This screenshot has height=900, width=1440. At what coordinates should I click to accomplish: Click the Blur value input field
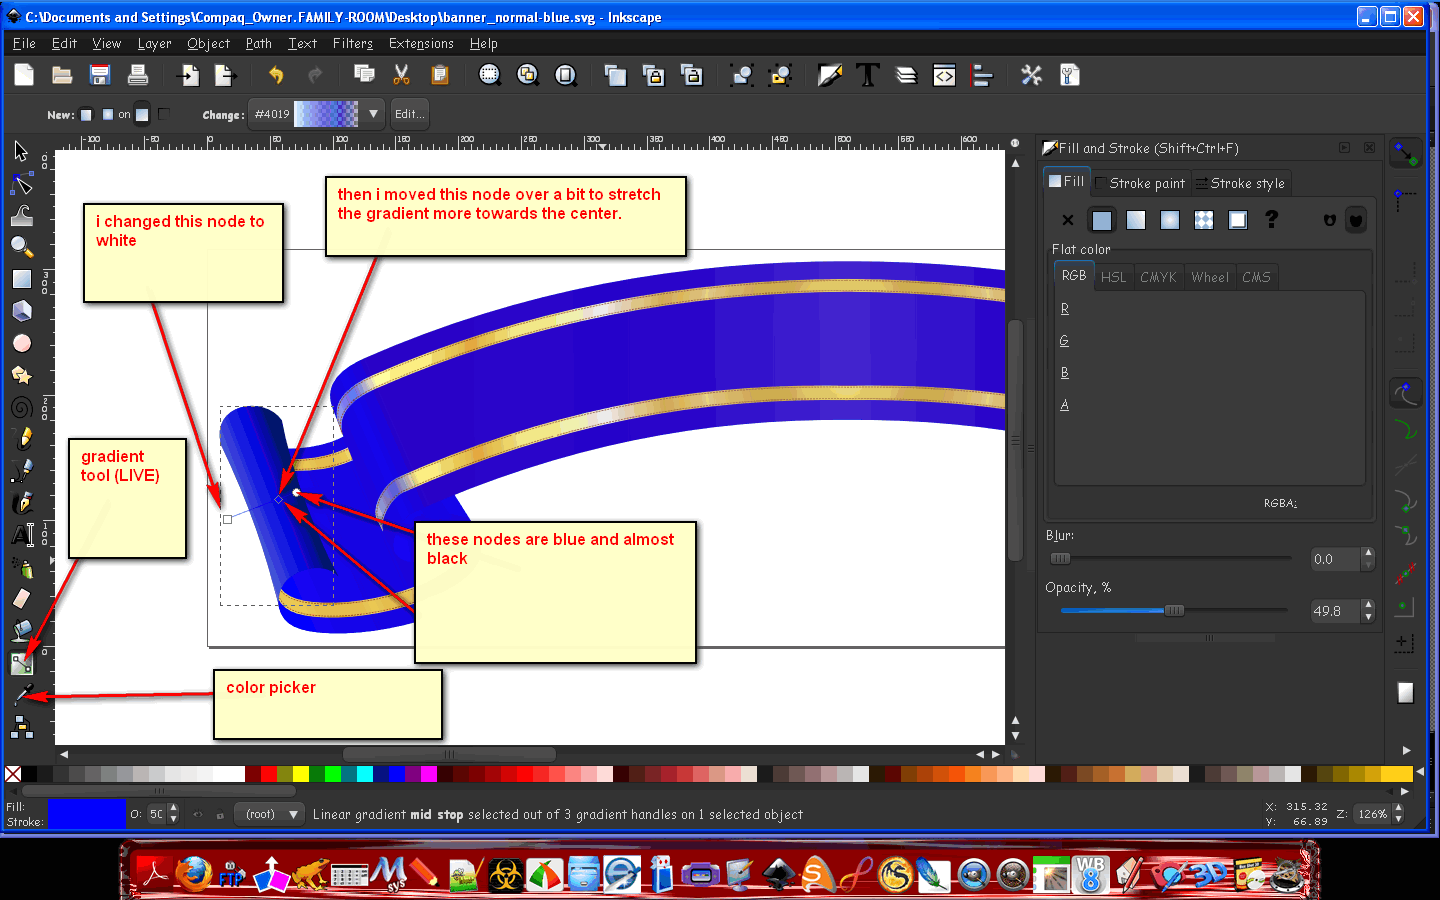[x=1335, y=559]
